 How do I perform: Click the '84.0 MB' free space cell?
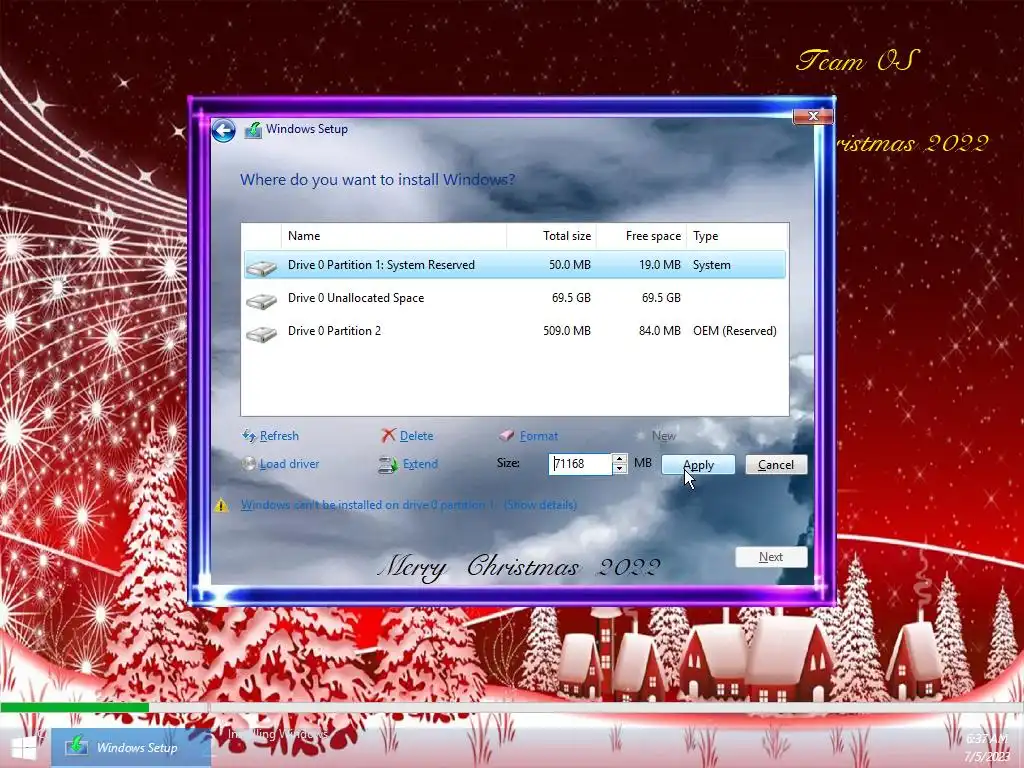pos(660,331)
